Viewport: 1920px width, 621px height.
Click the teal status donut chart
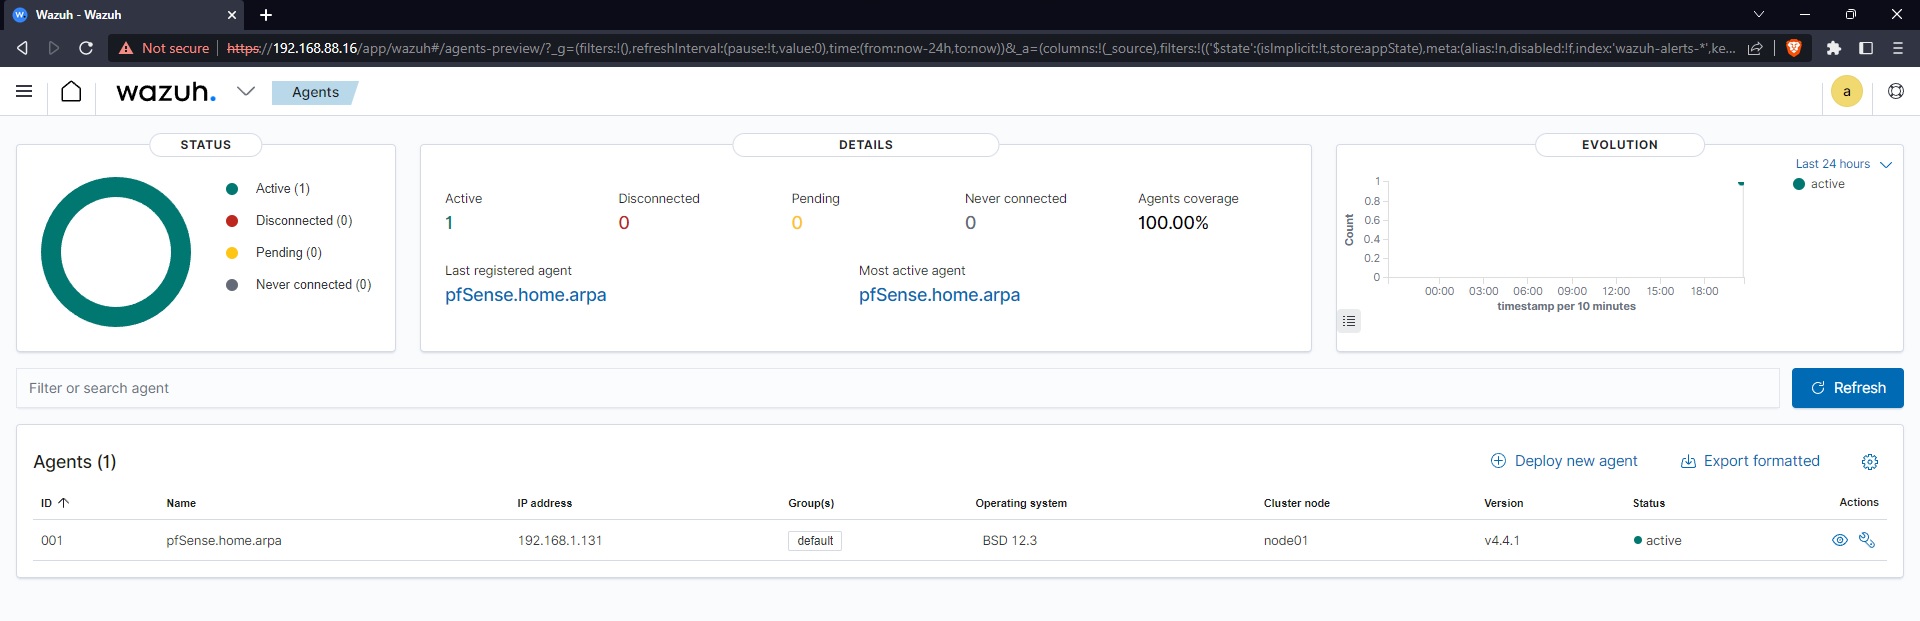116,252
